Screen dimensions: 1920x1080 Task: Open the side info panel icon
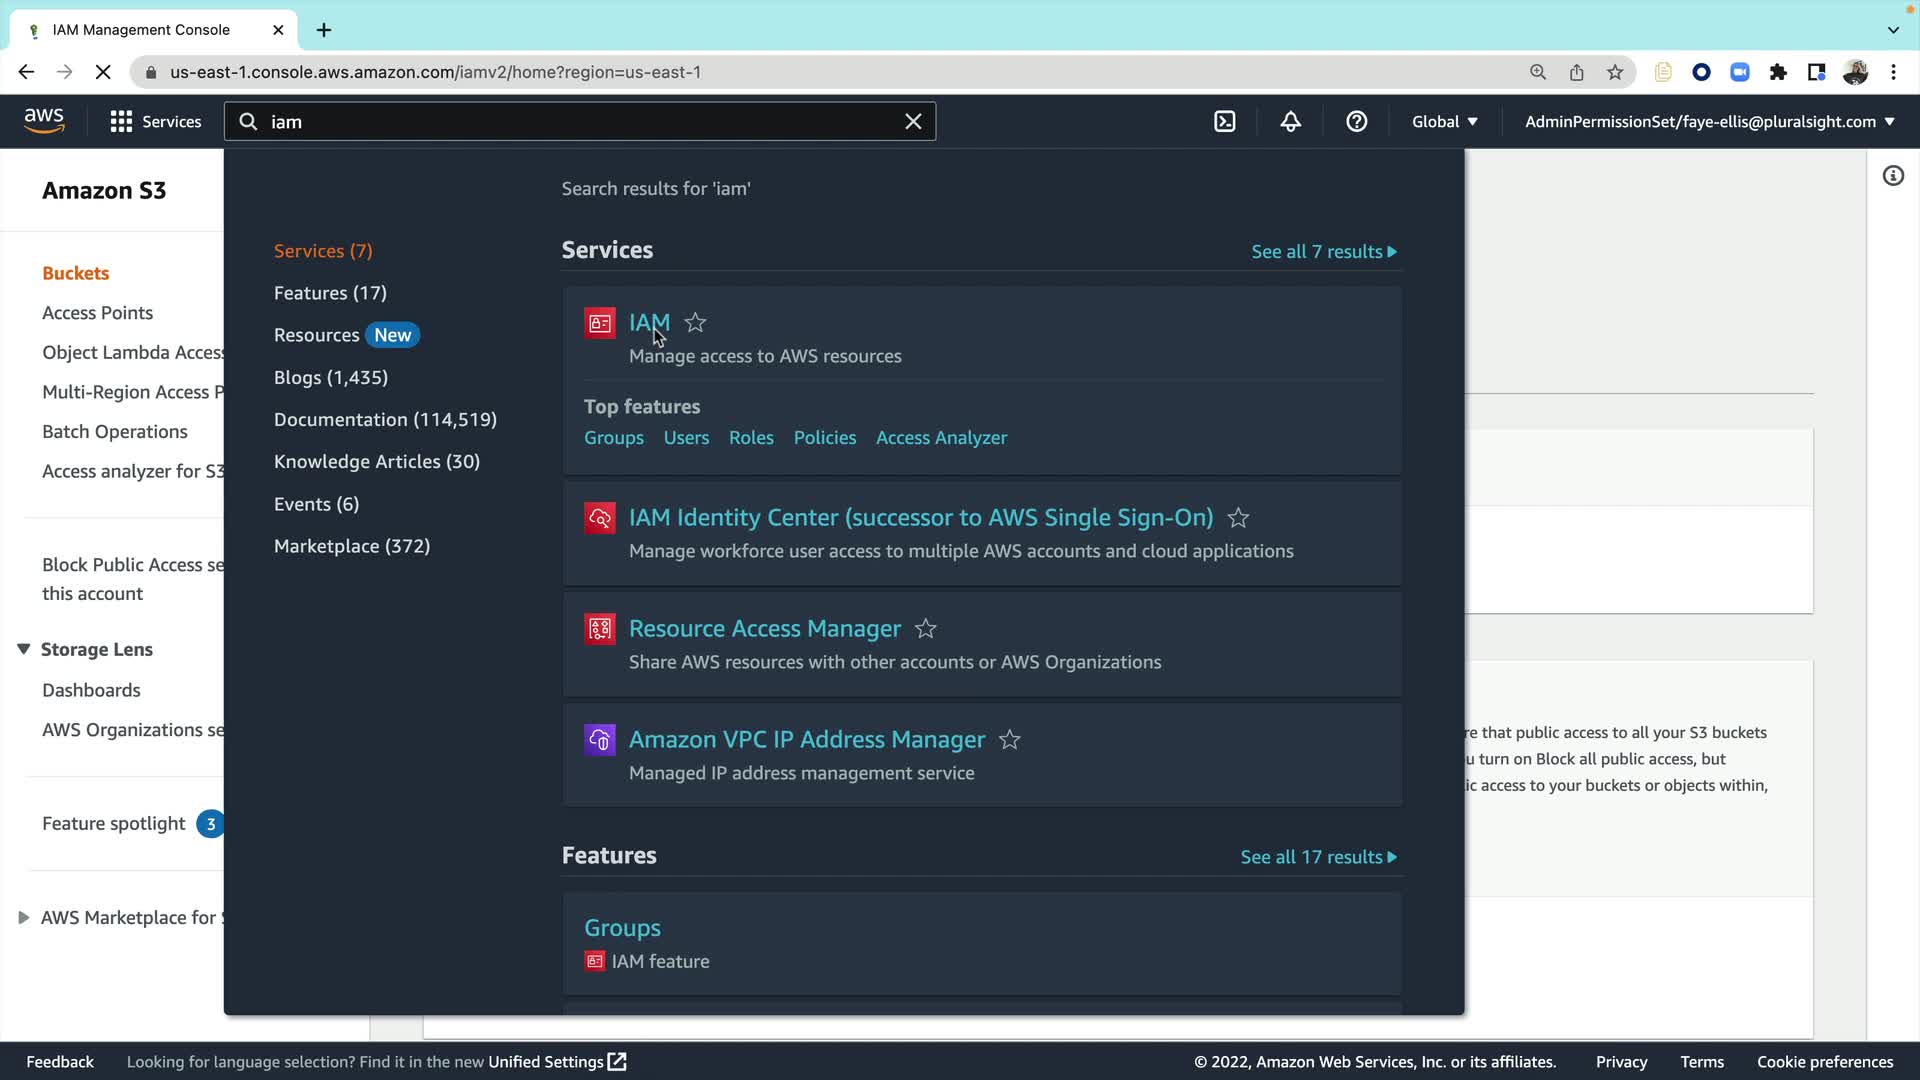point(1893,176)
